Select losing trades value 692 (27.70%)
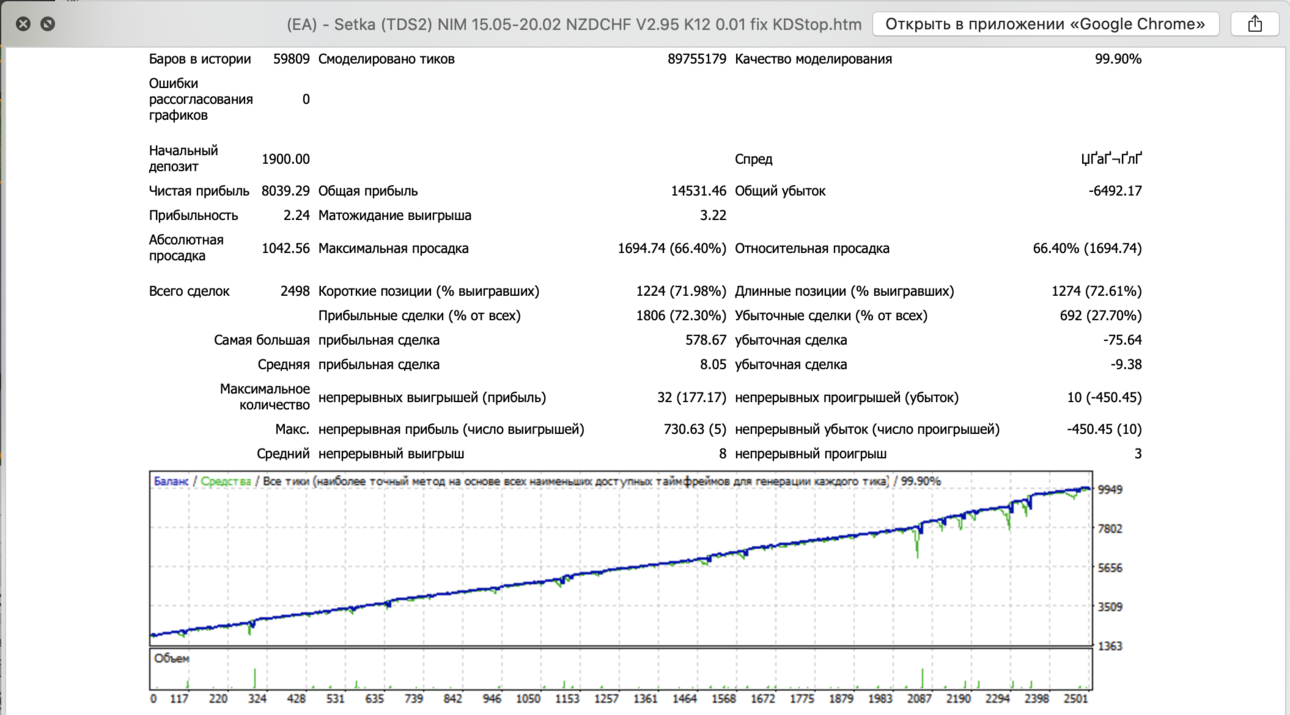Screen dimensions: 1290x715 coord(1101,315)
